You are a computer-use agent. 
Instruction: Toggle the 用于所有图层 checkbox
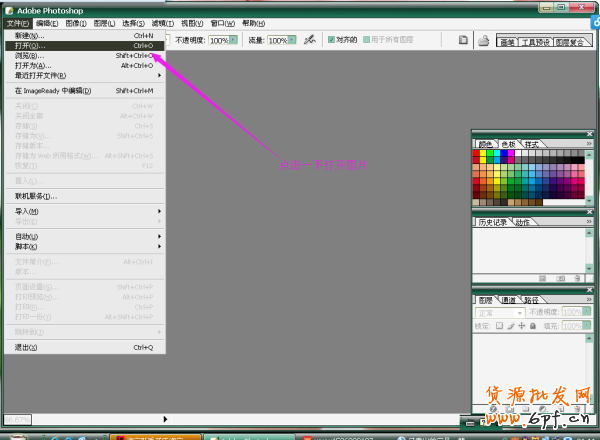point(367,40)
